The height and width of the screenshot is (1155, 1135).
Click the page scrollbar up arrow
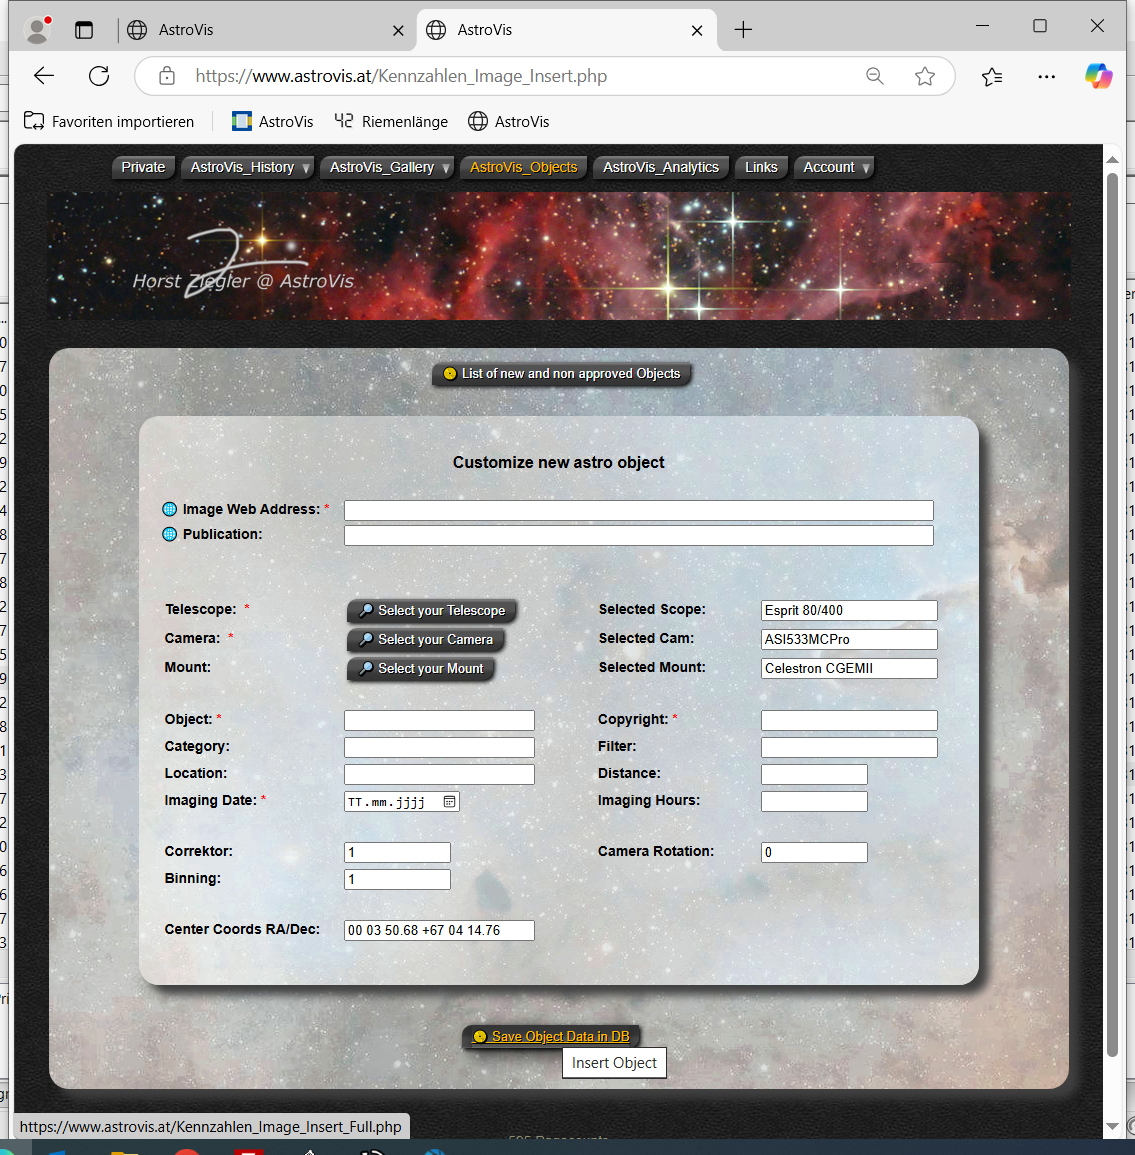(1112, 159)
